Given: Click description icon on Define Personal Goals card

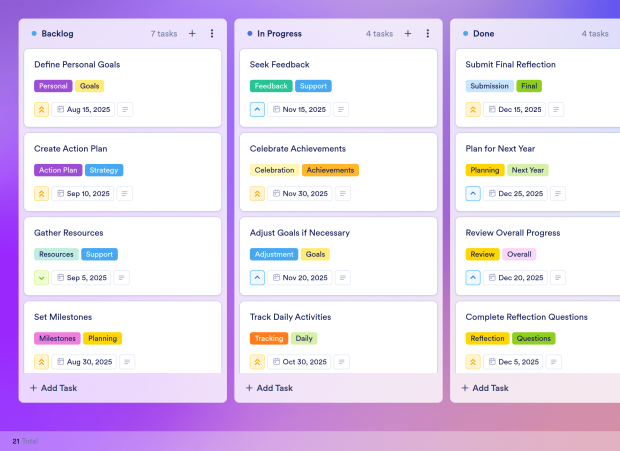Looking at the screenshot, I should [x=125, y=109].
